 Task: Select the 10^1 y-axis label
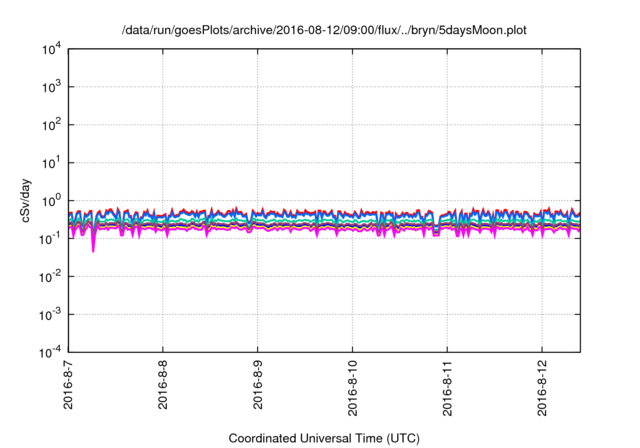pyautogui.click(x=52, y=163)
